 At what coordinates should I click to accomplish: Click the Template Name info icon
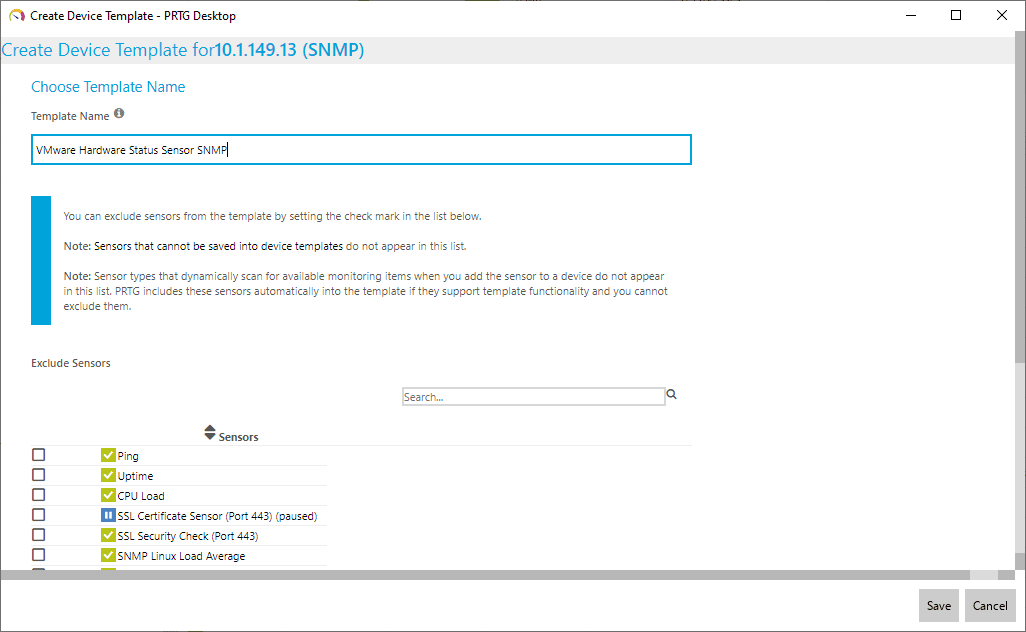[x=119, y=113]
